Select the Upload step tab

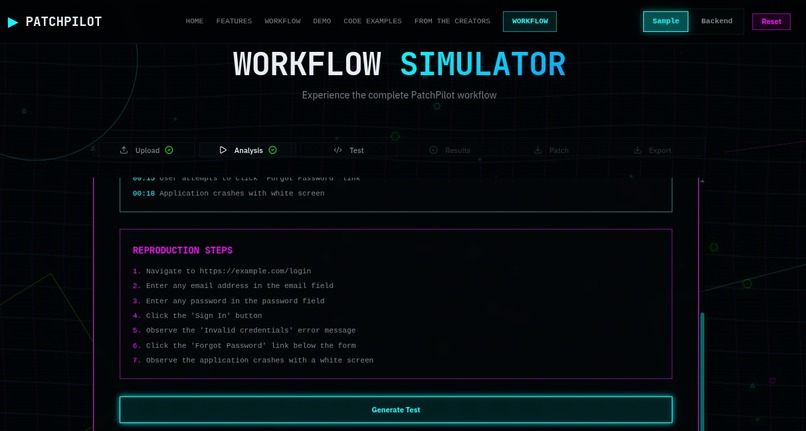[147, 150]
